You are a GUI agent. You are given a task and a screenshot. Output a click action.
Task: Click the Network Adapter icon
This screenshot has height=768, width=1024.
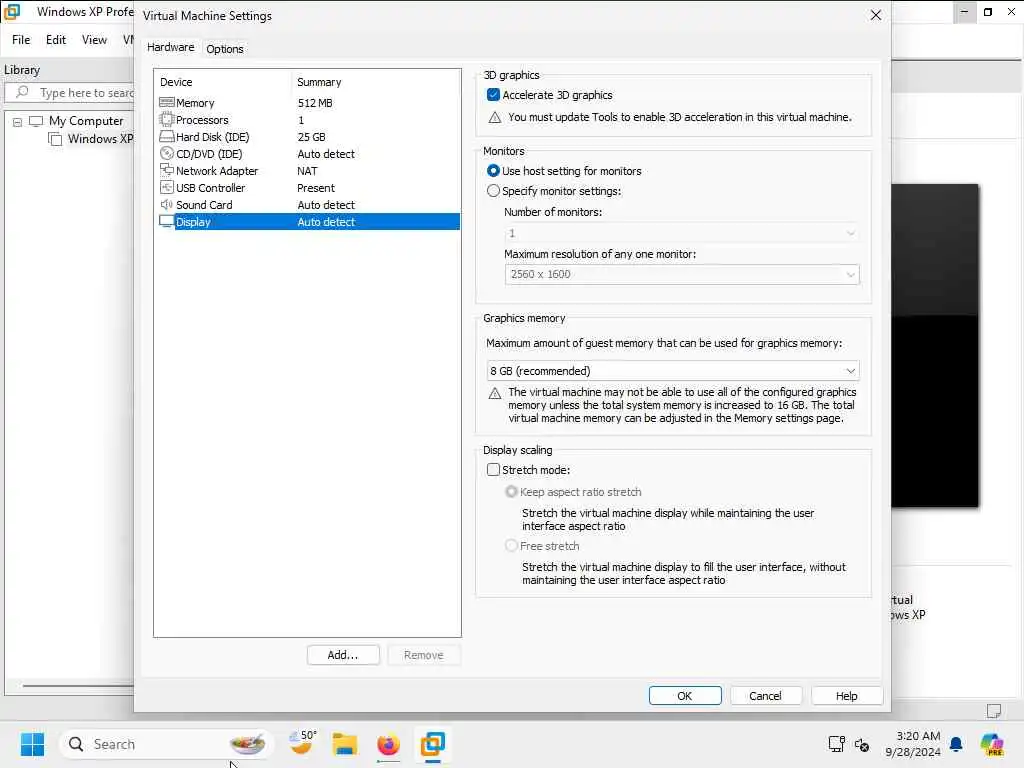pos(167,170)
